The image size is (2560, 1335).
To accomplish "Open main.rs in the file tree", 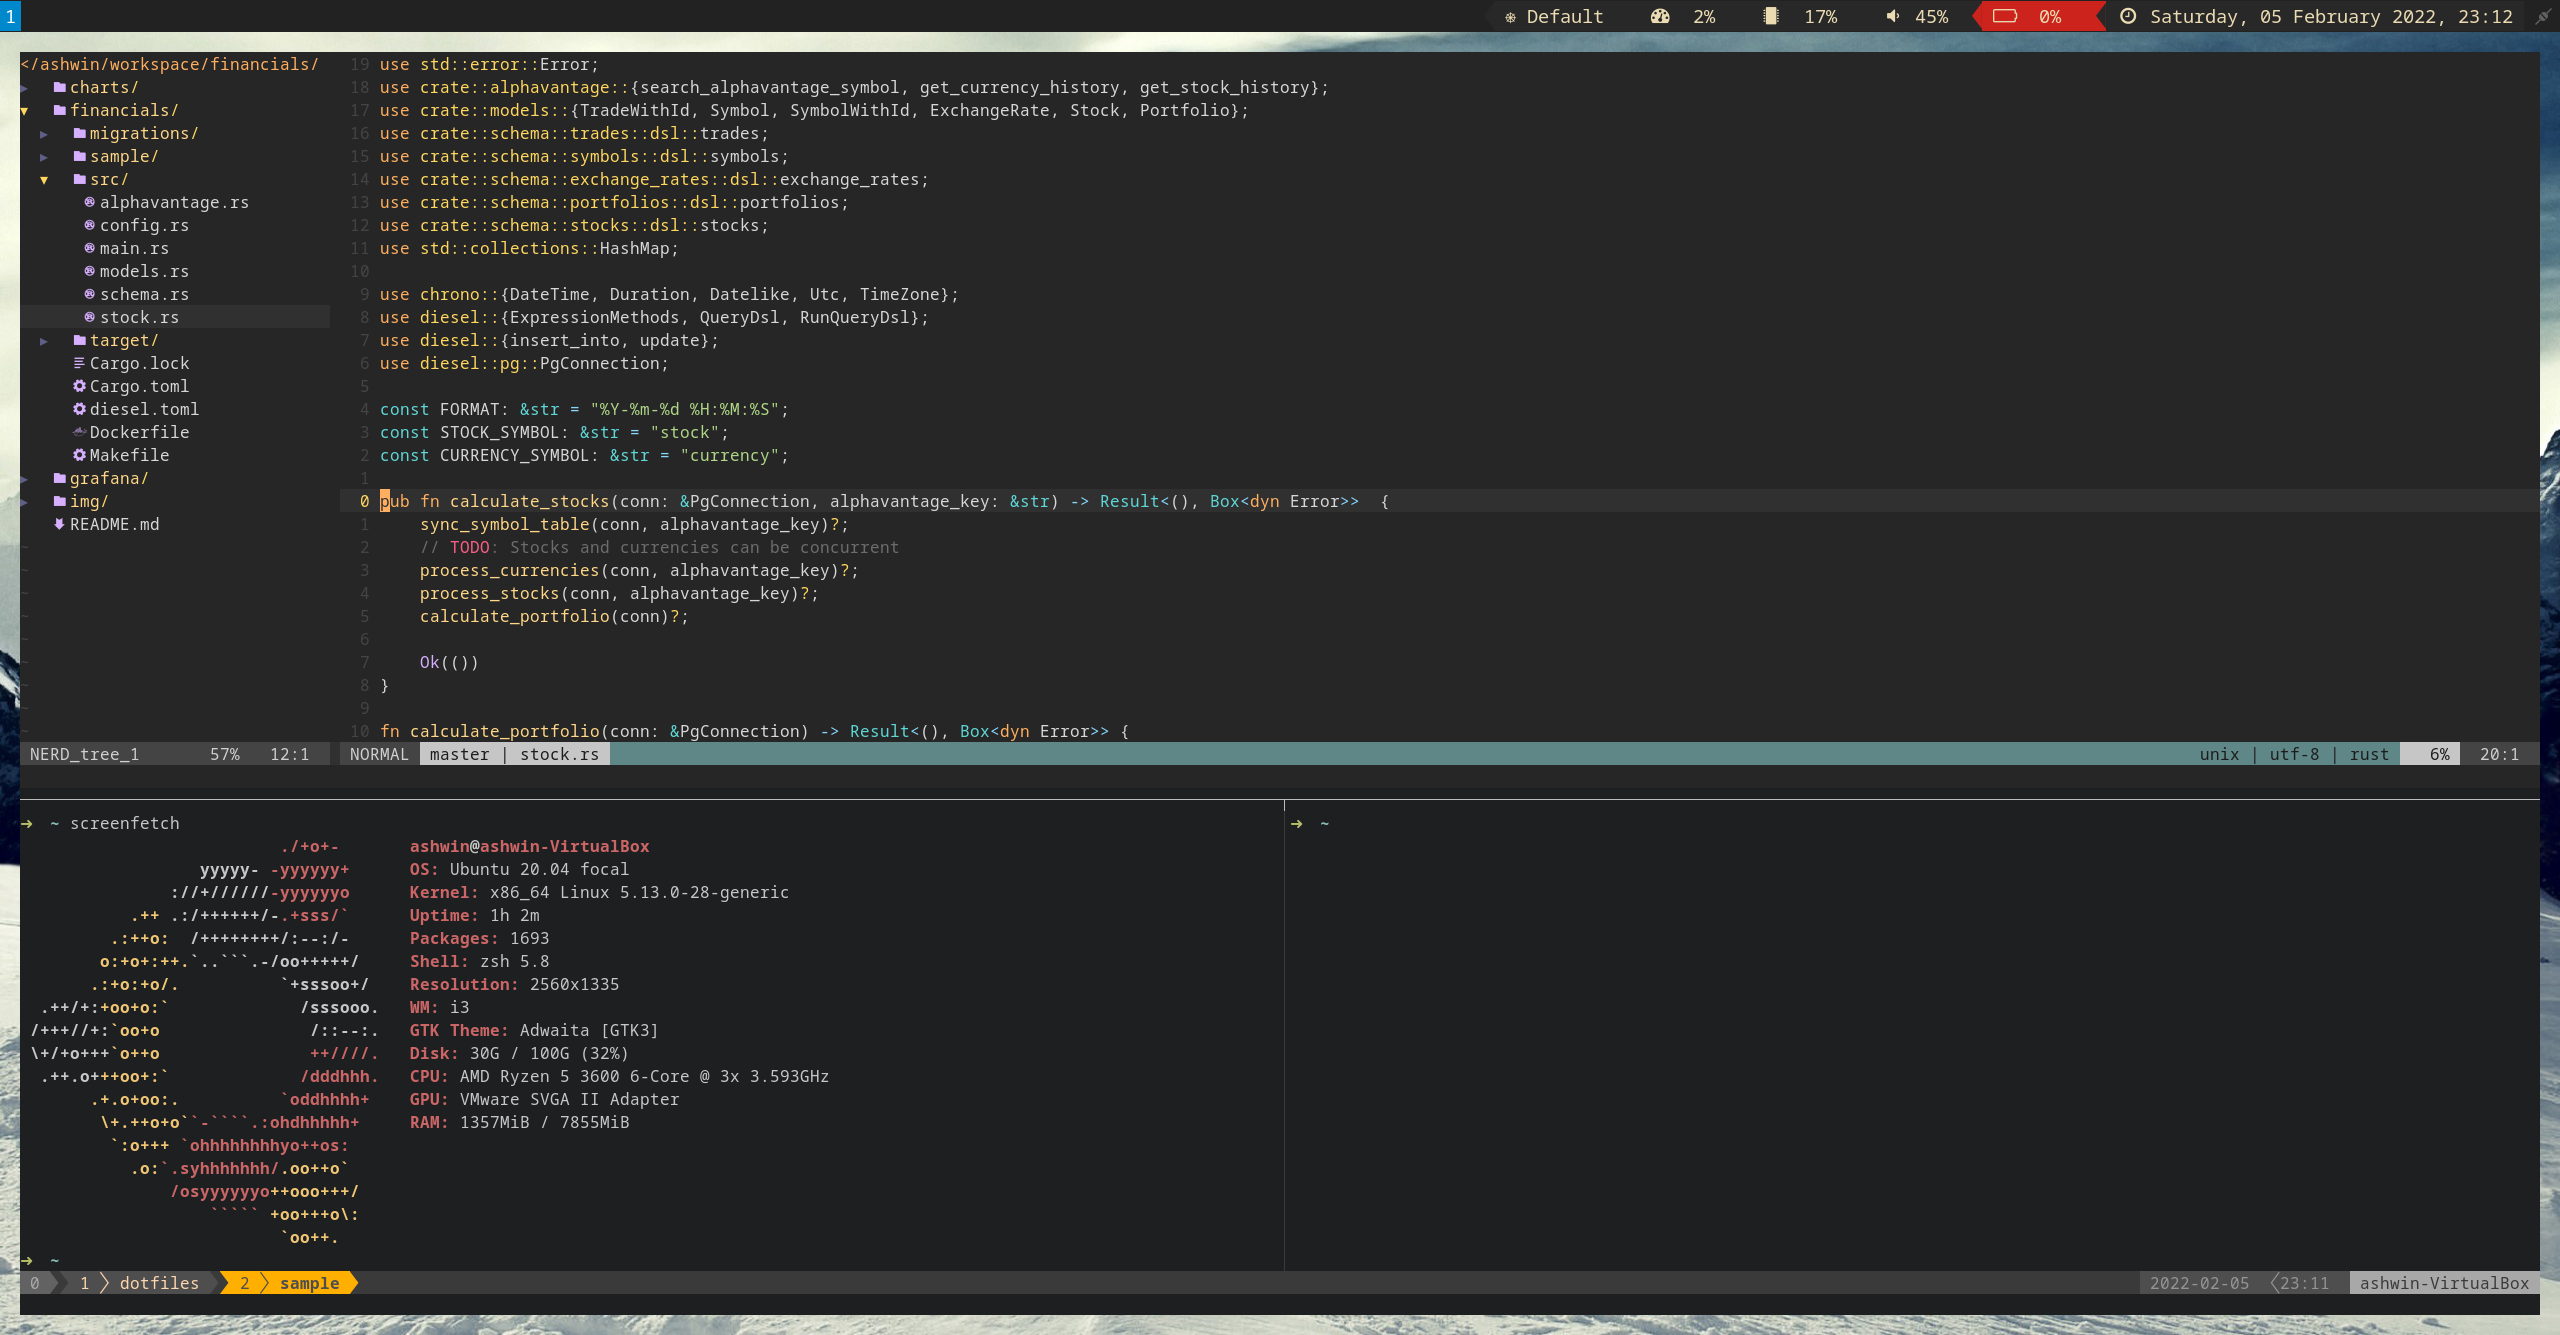I will coord(134,248).
